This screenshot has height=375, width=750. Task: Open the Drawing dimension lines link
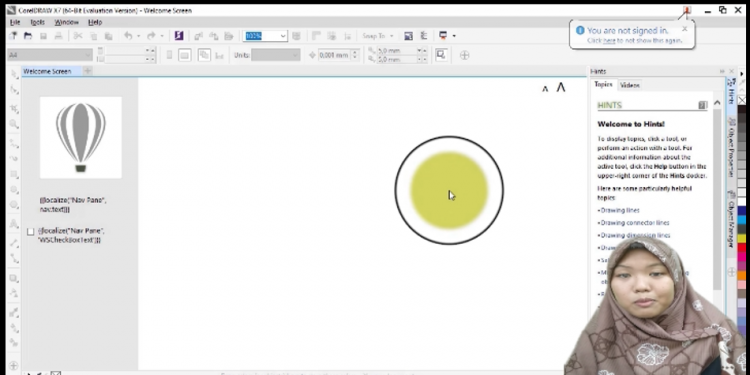(635, 235)
